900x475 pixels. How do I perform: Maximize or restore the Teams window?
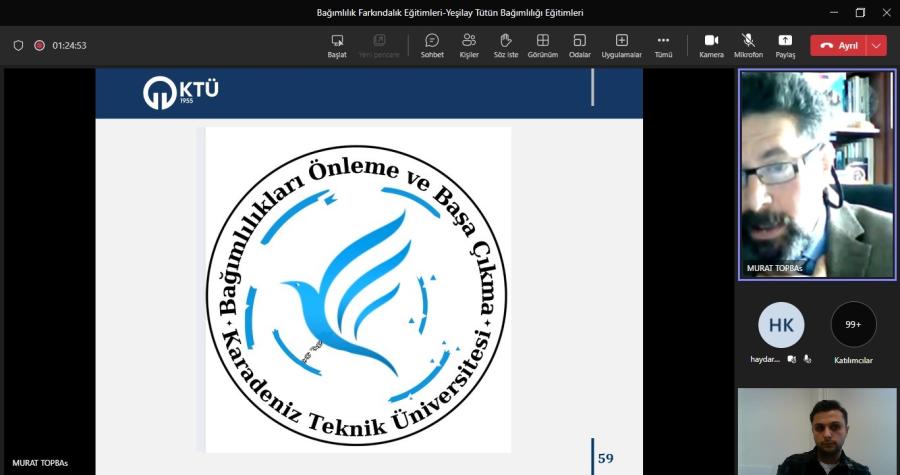point(860,13)
